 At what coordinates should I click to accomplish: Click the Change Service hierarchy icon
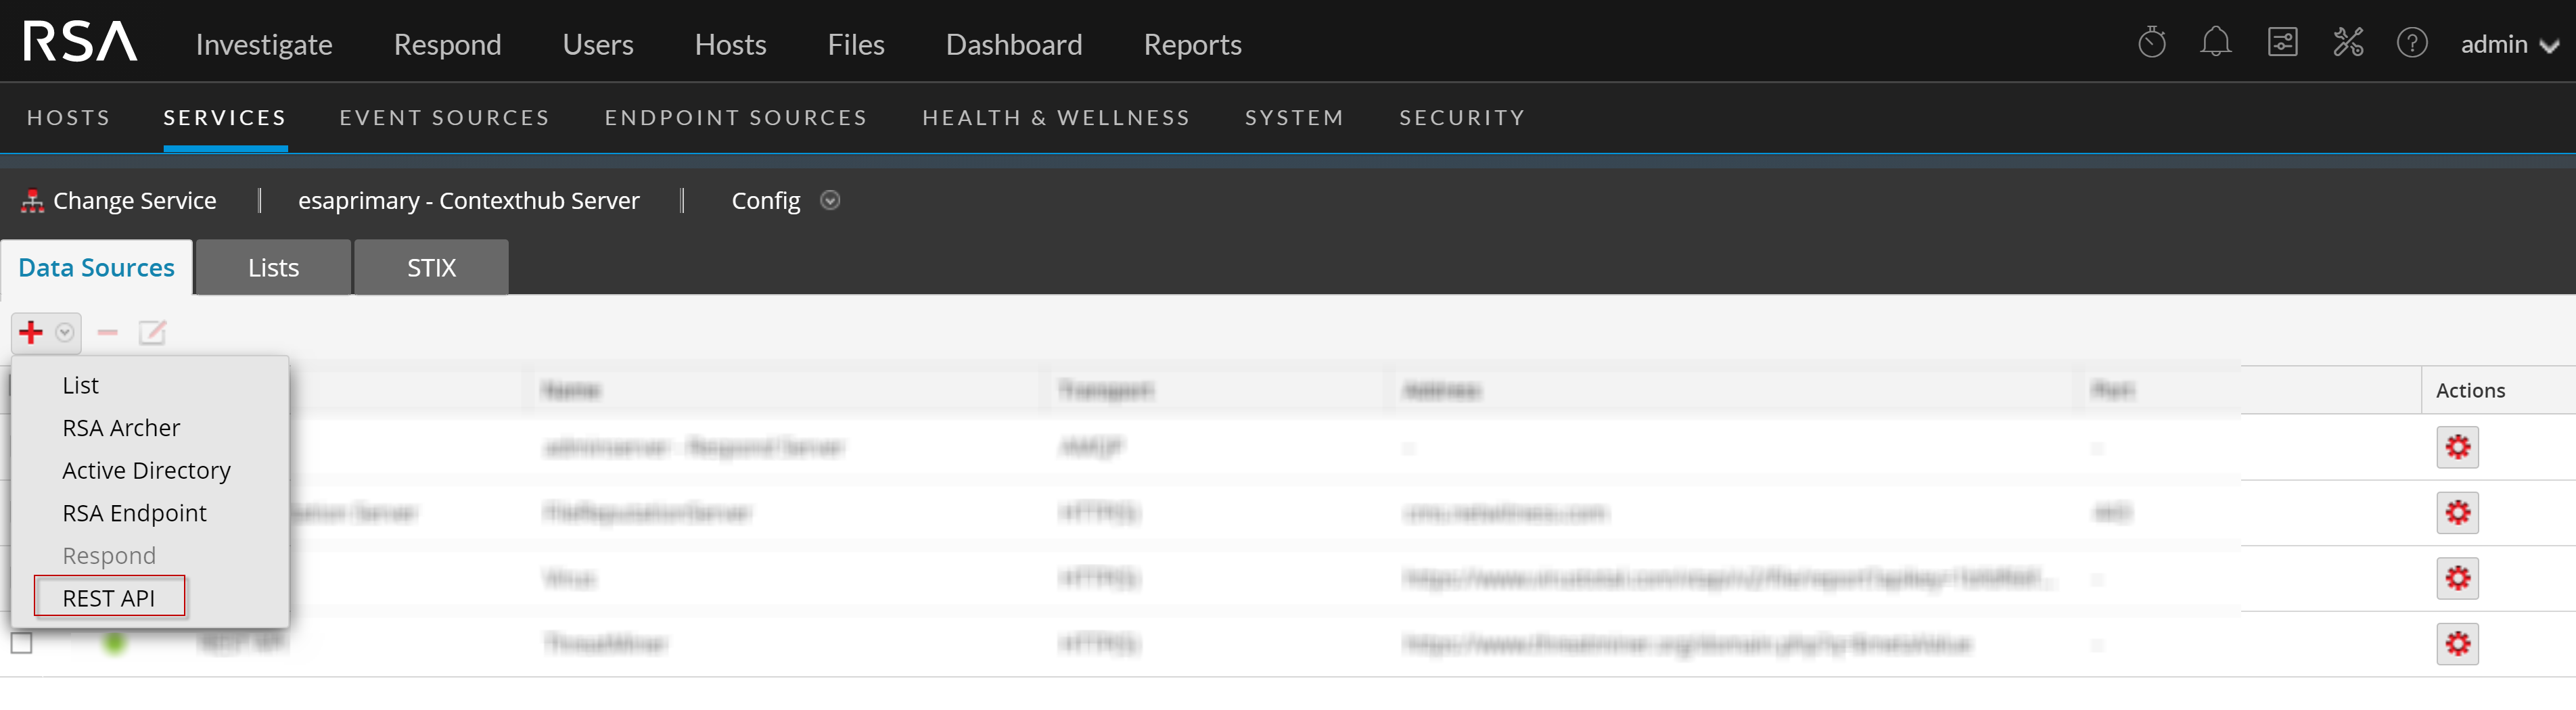tap(32, 201)
